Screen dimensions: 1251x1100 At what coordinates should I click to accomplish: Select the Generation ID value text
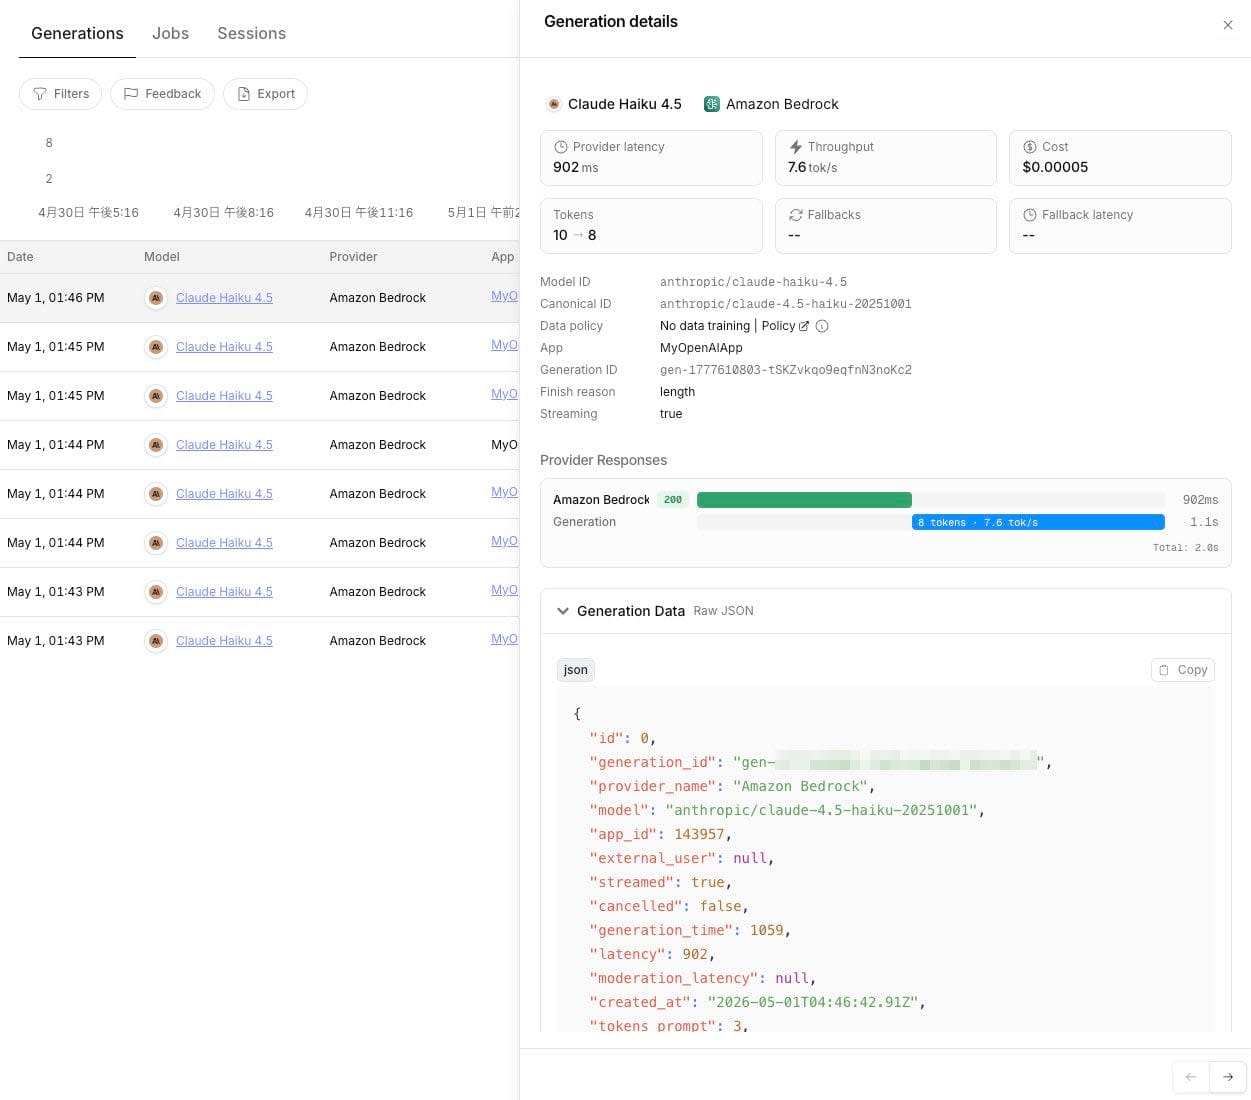coord(786,370)
